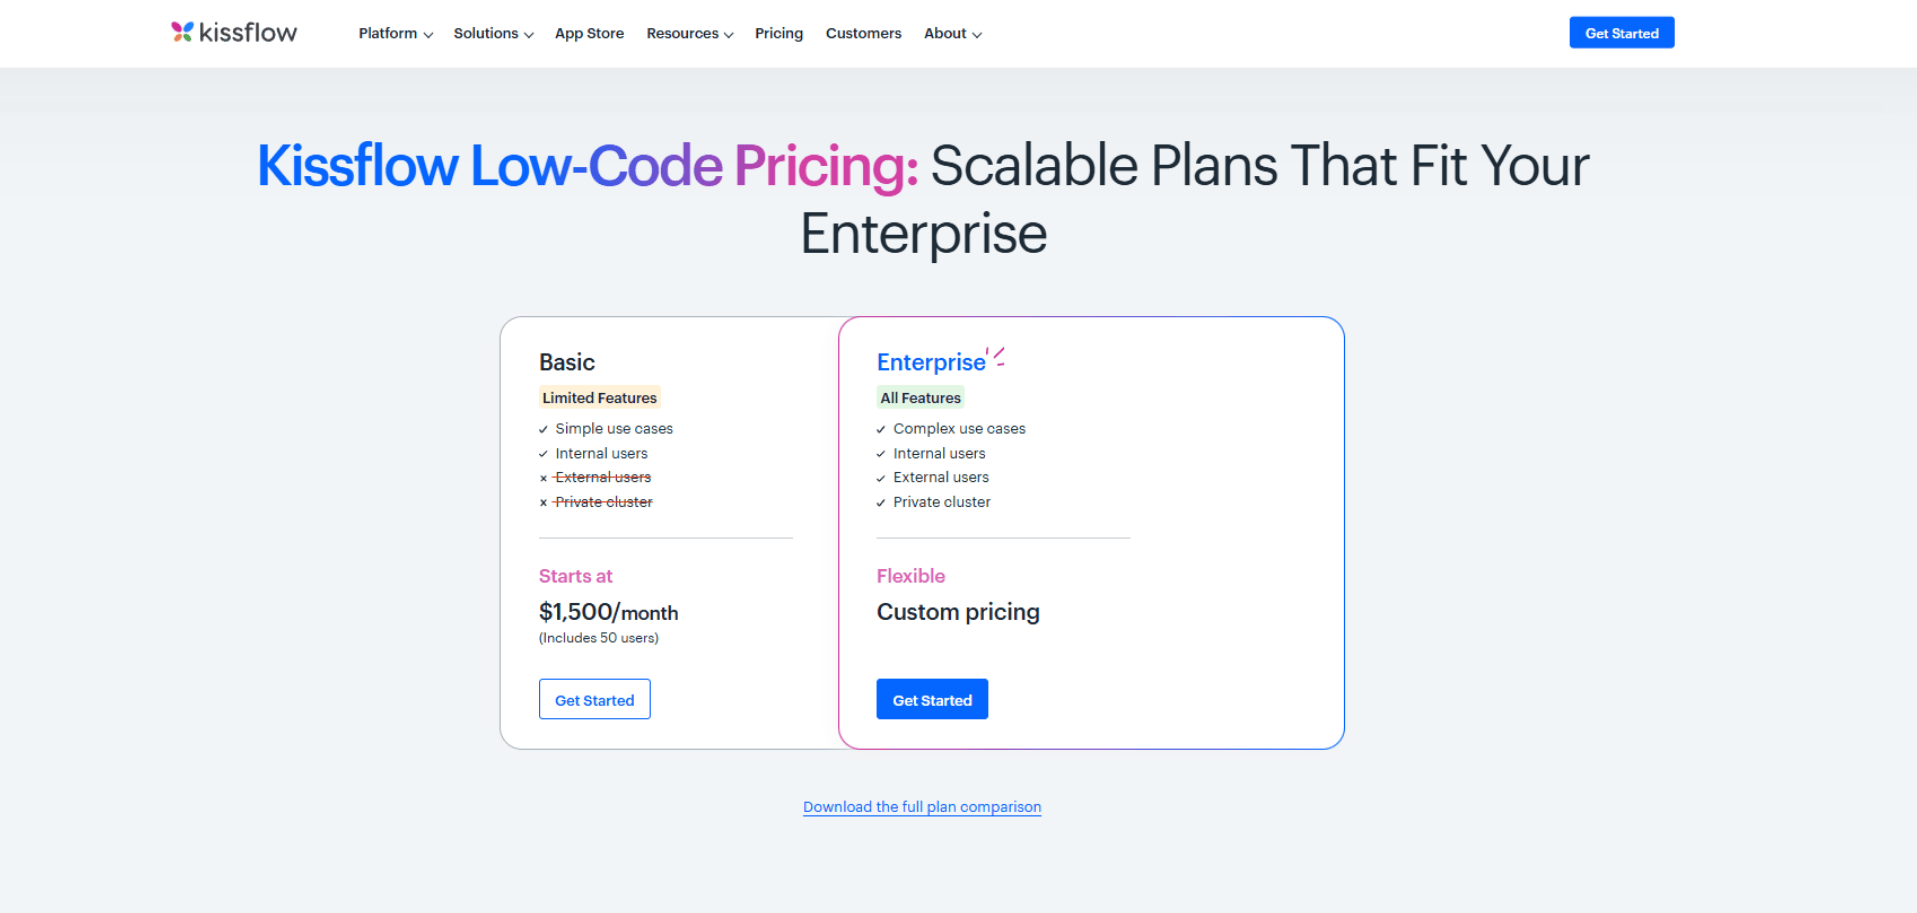Image resolution: width=1917 pixels, height=913 pixels.
Task: Select the Limited Features badge
Action: pos(599,397)
